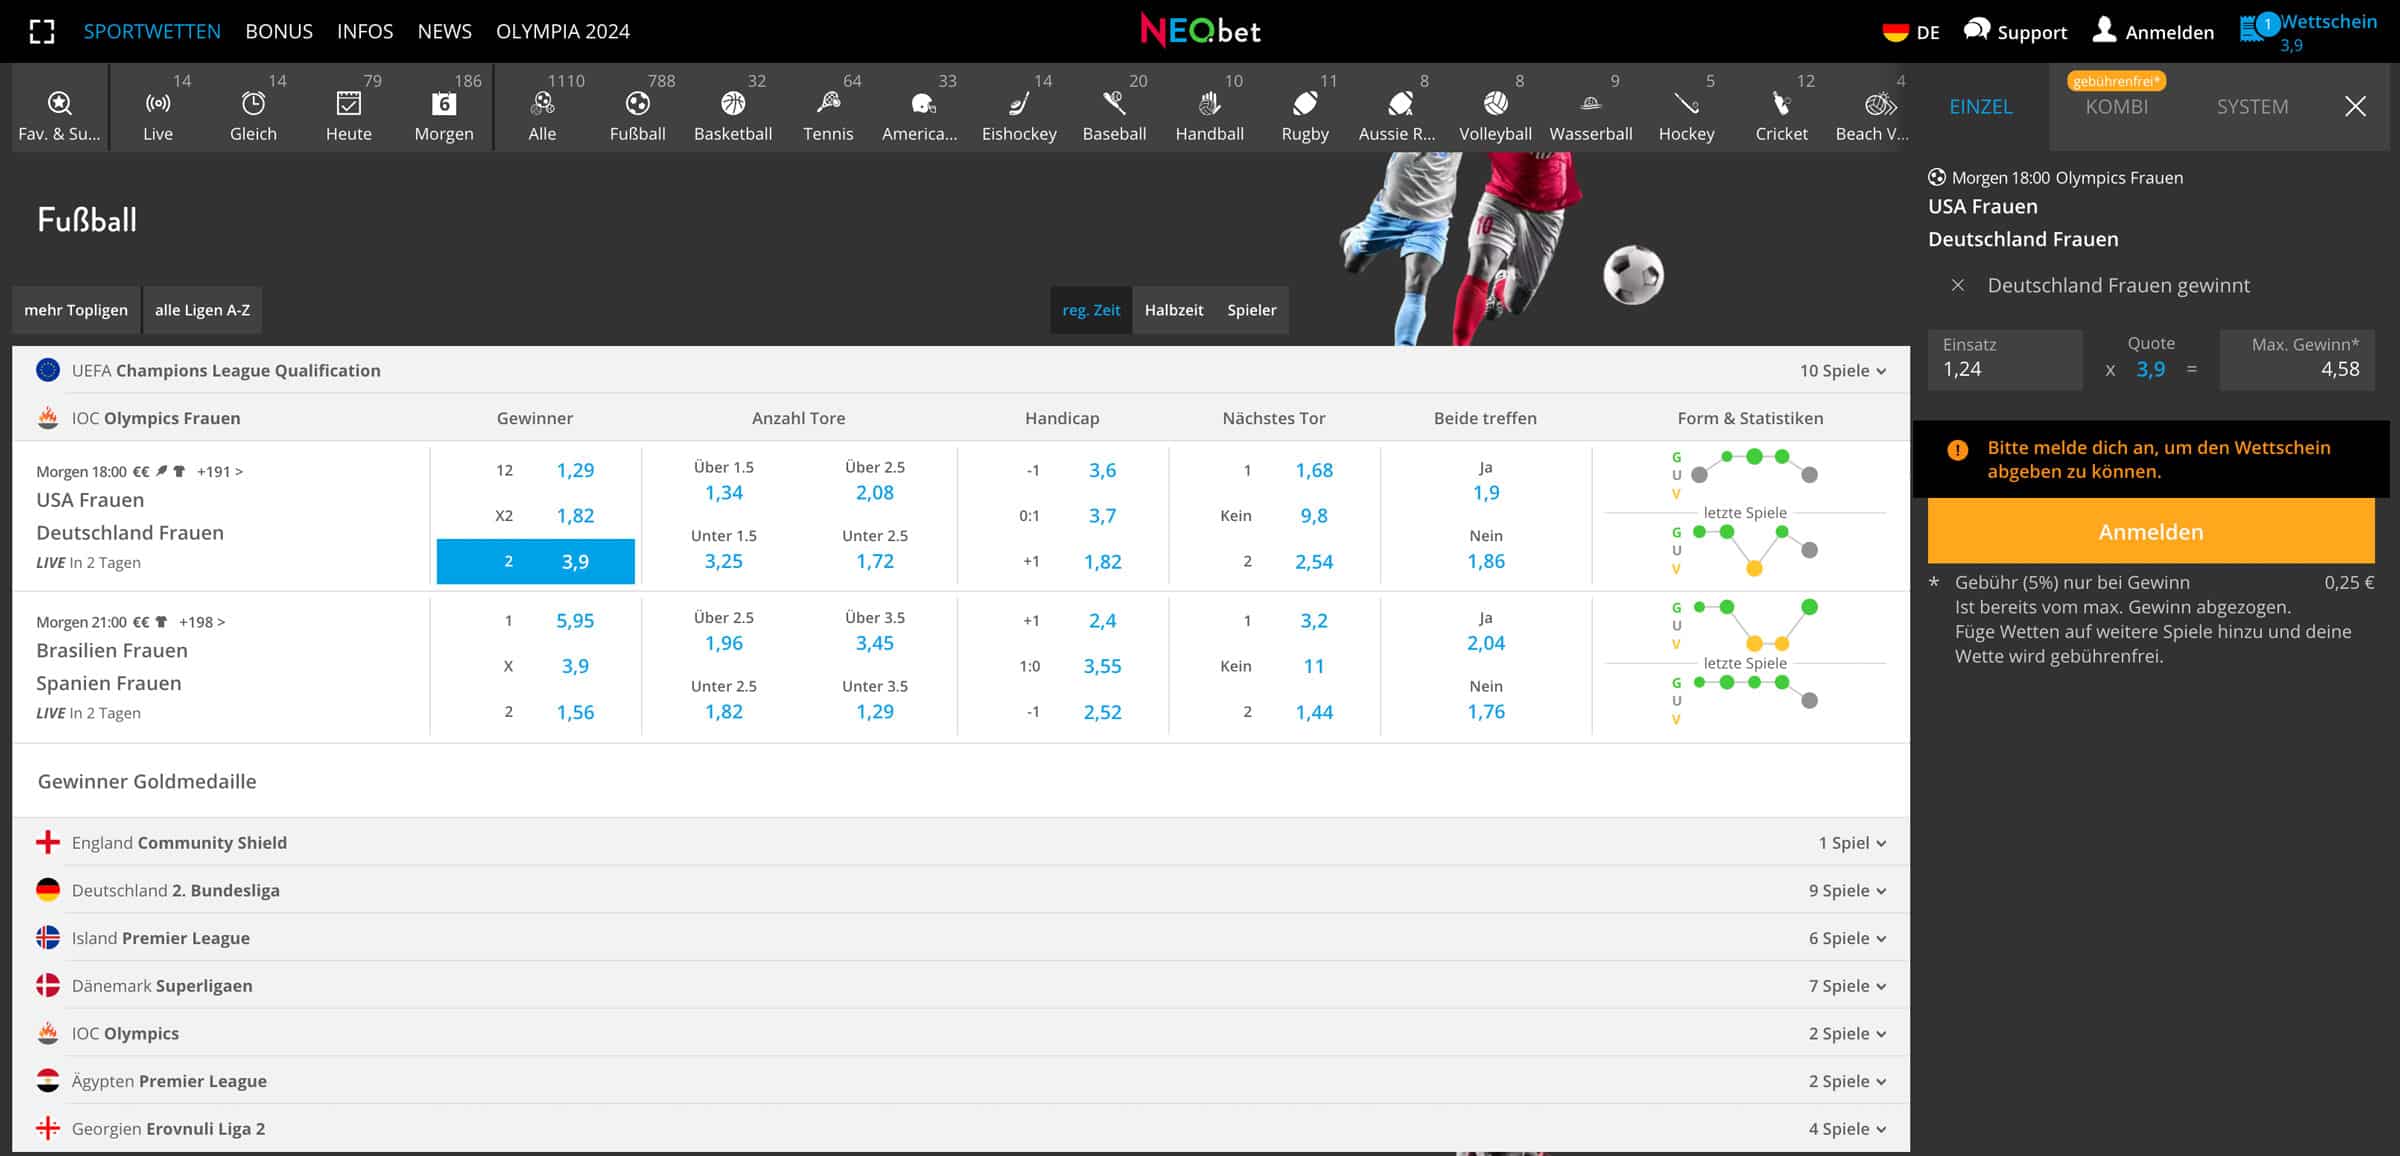2400x1156 pixels.
Task: Expand Georgien Erovnuli Liga 2
Action: pos(961,1128)
